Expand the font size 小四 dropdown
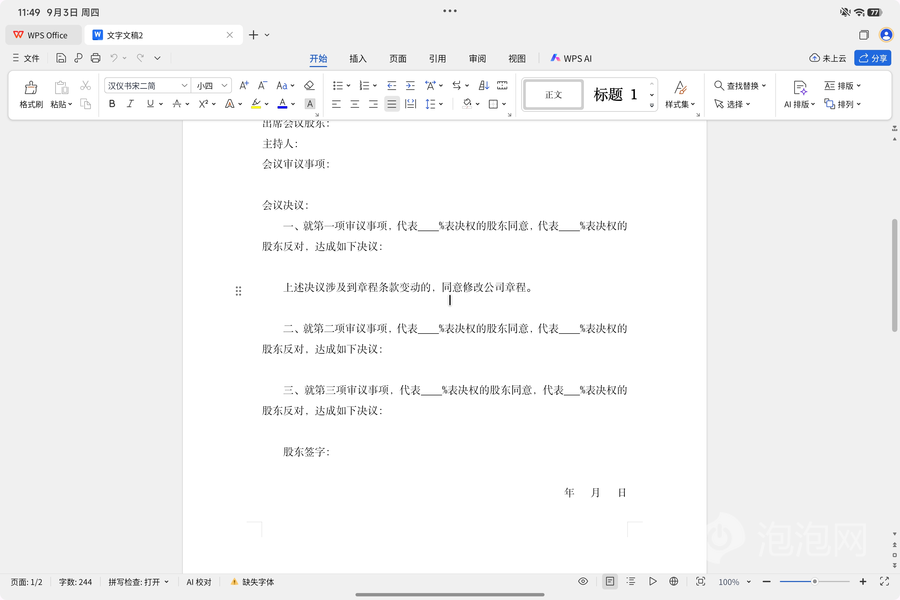Screen dimensions: 900x600 coord(212,86)
